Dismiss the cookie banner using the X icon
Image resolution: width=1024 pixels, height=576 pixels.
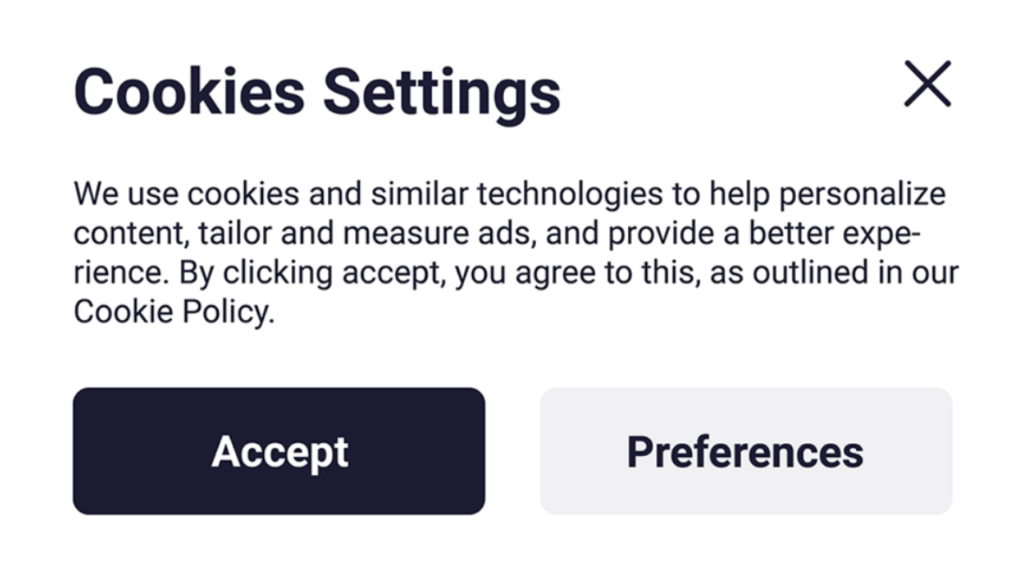point(927,84)
